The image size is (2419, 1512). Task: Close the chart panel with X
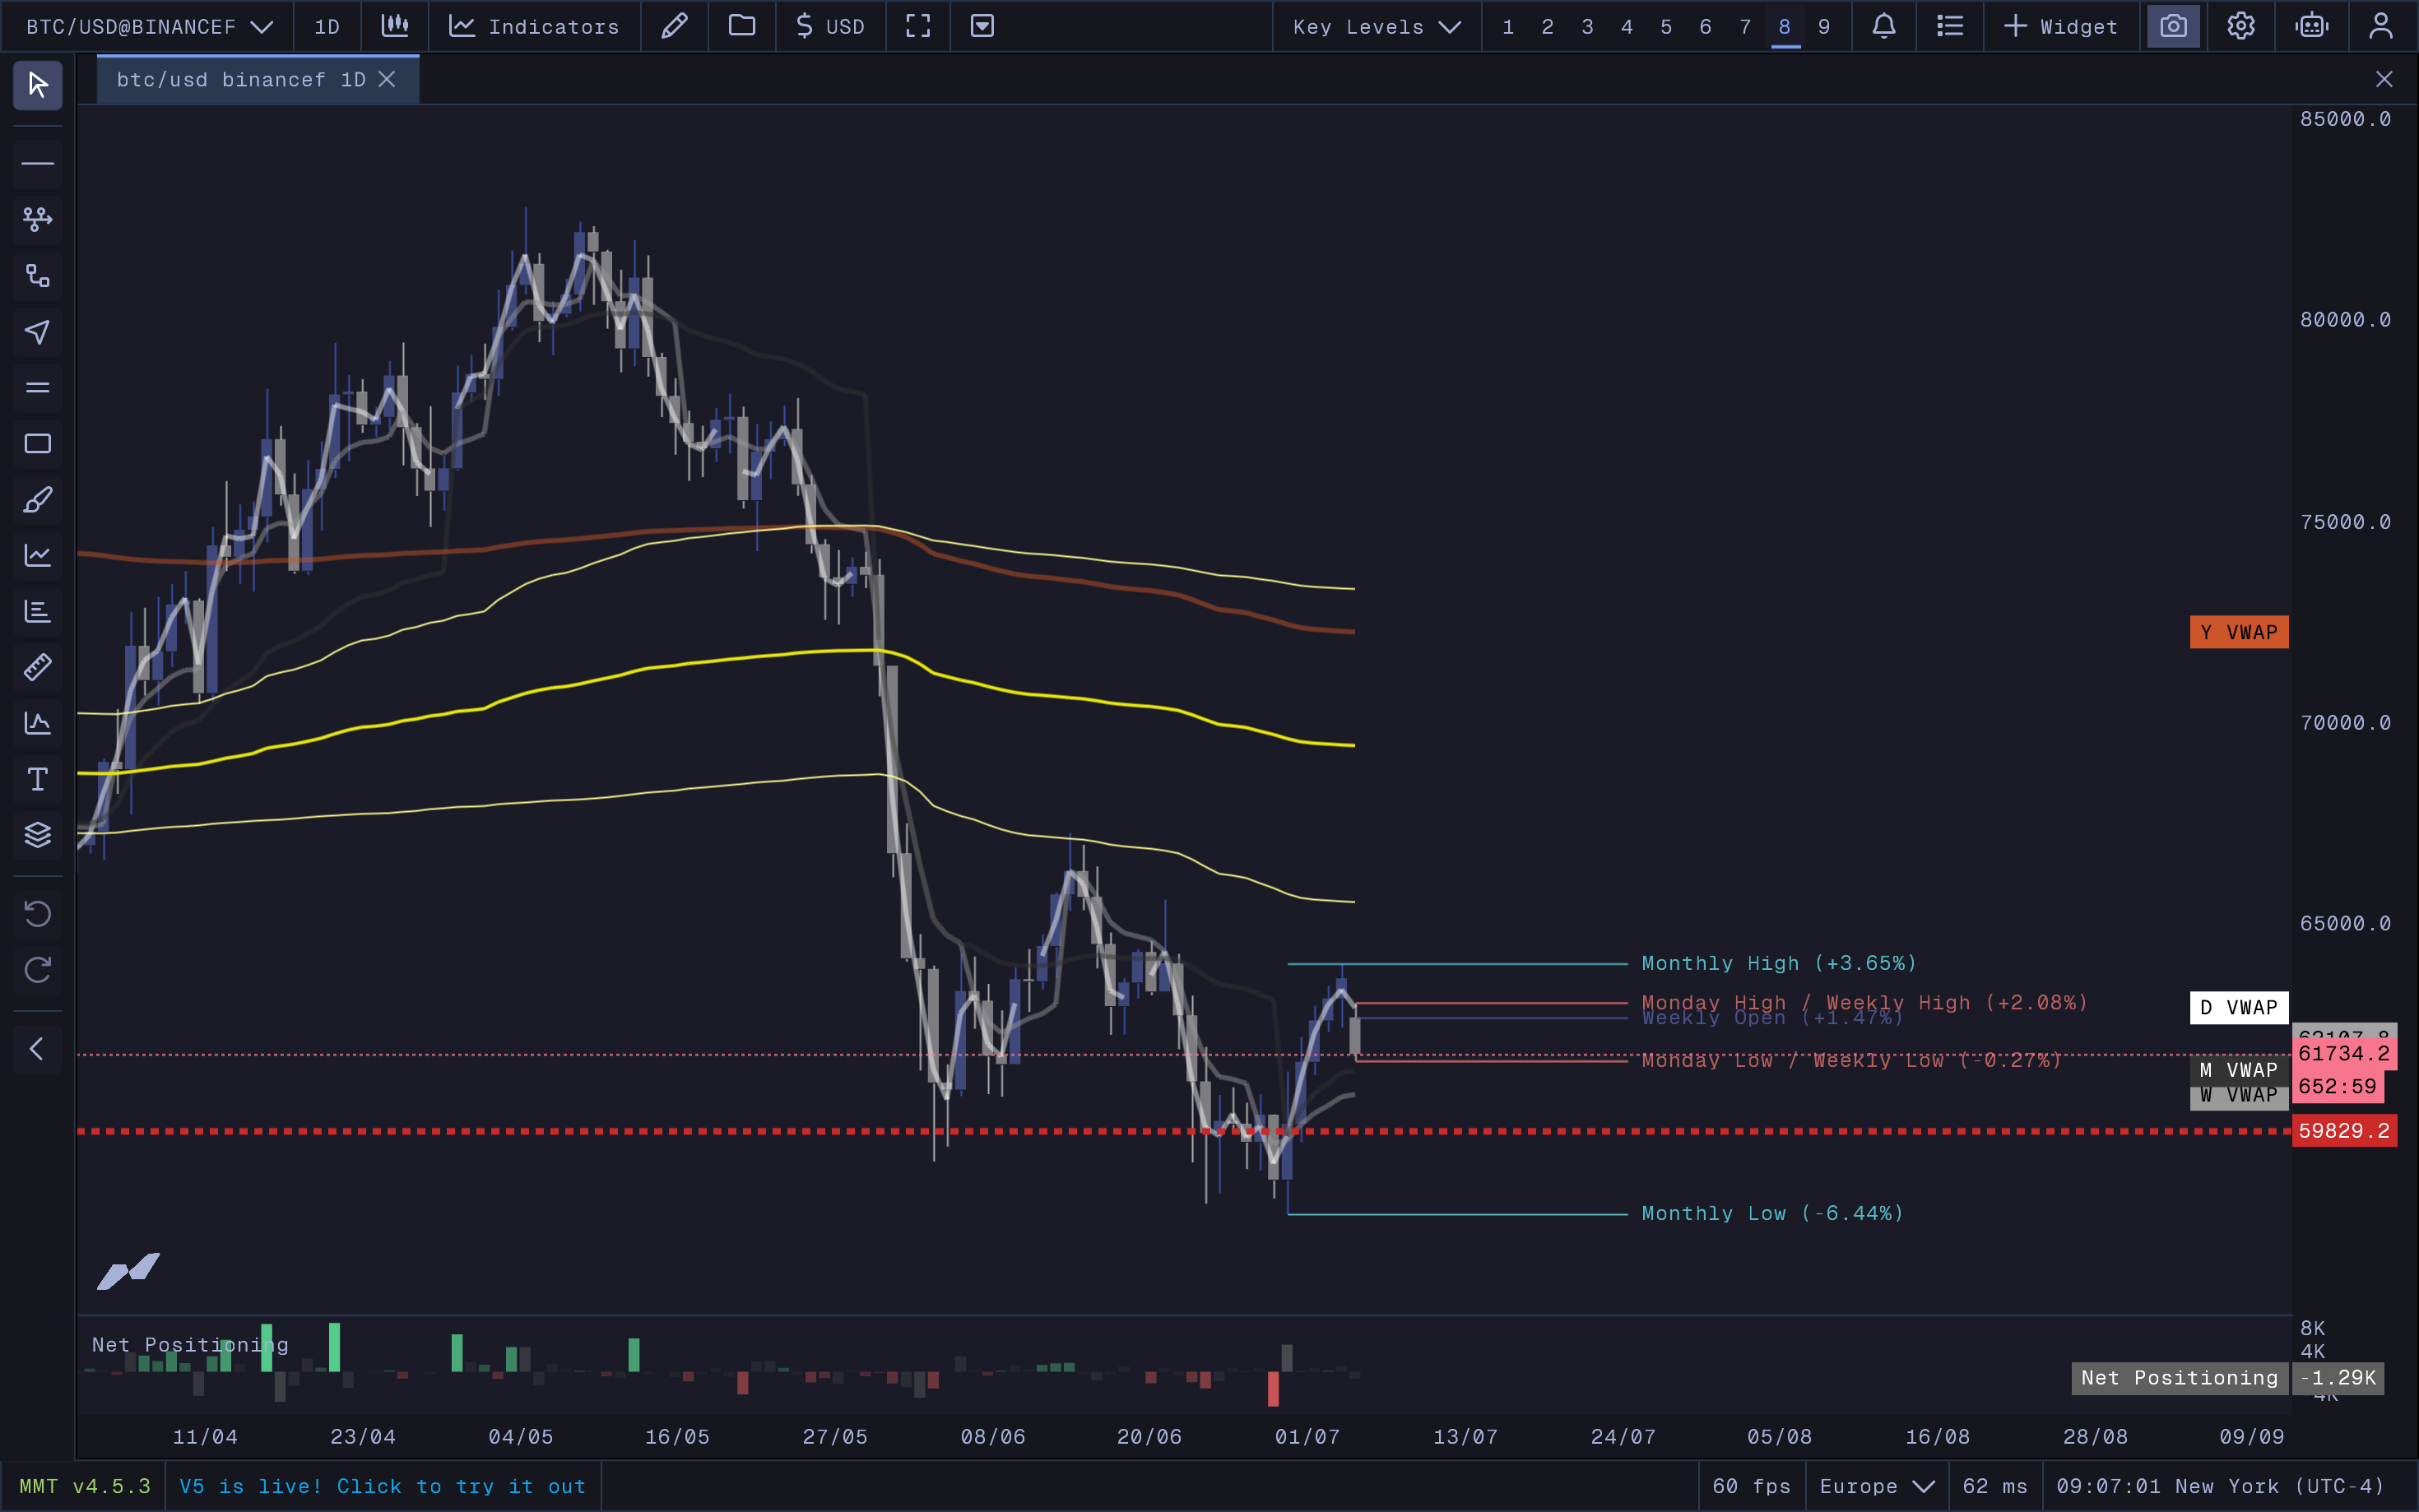[x=2384, y=79]
